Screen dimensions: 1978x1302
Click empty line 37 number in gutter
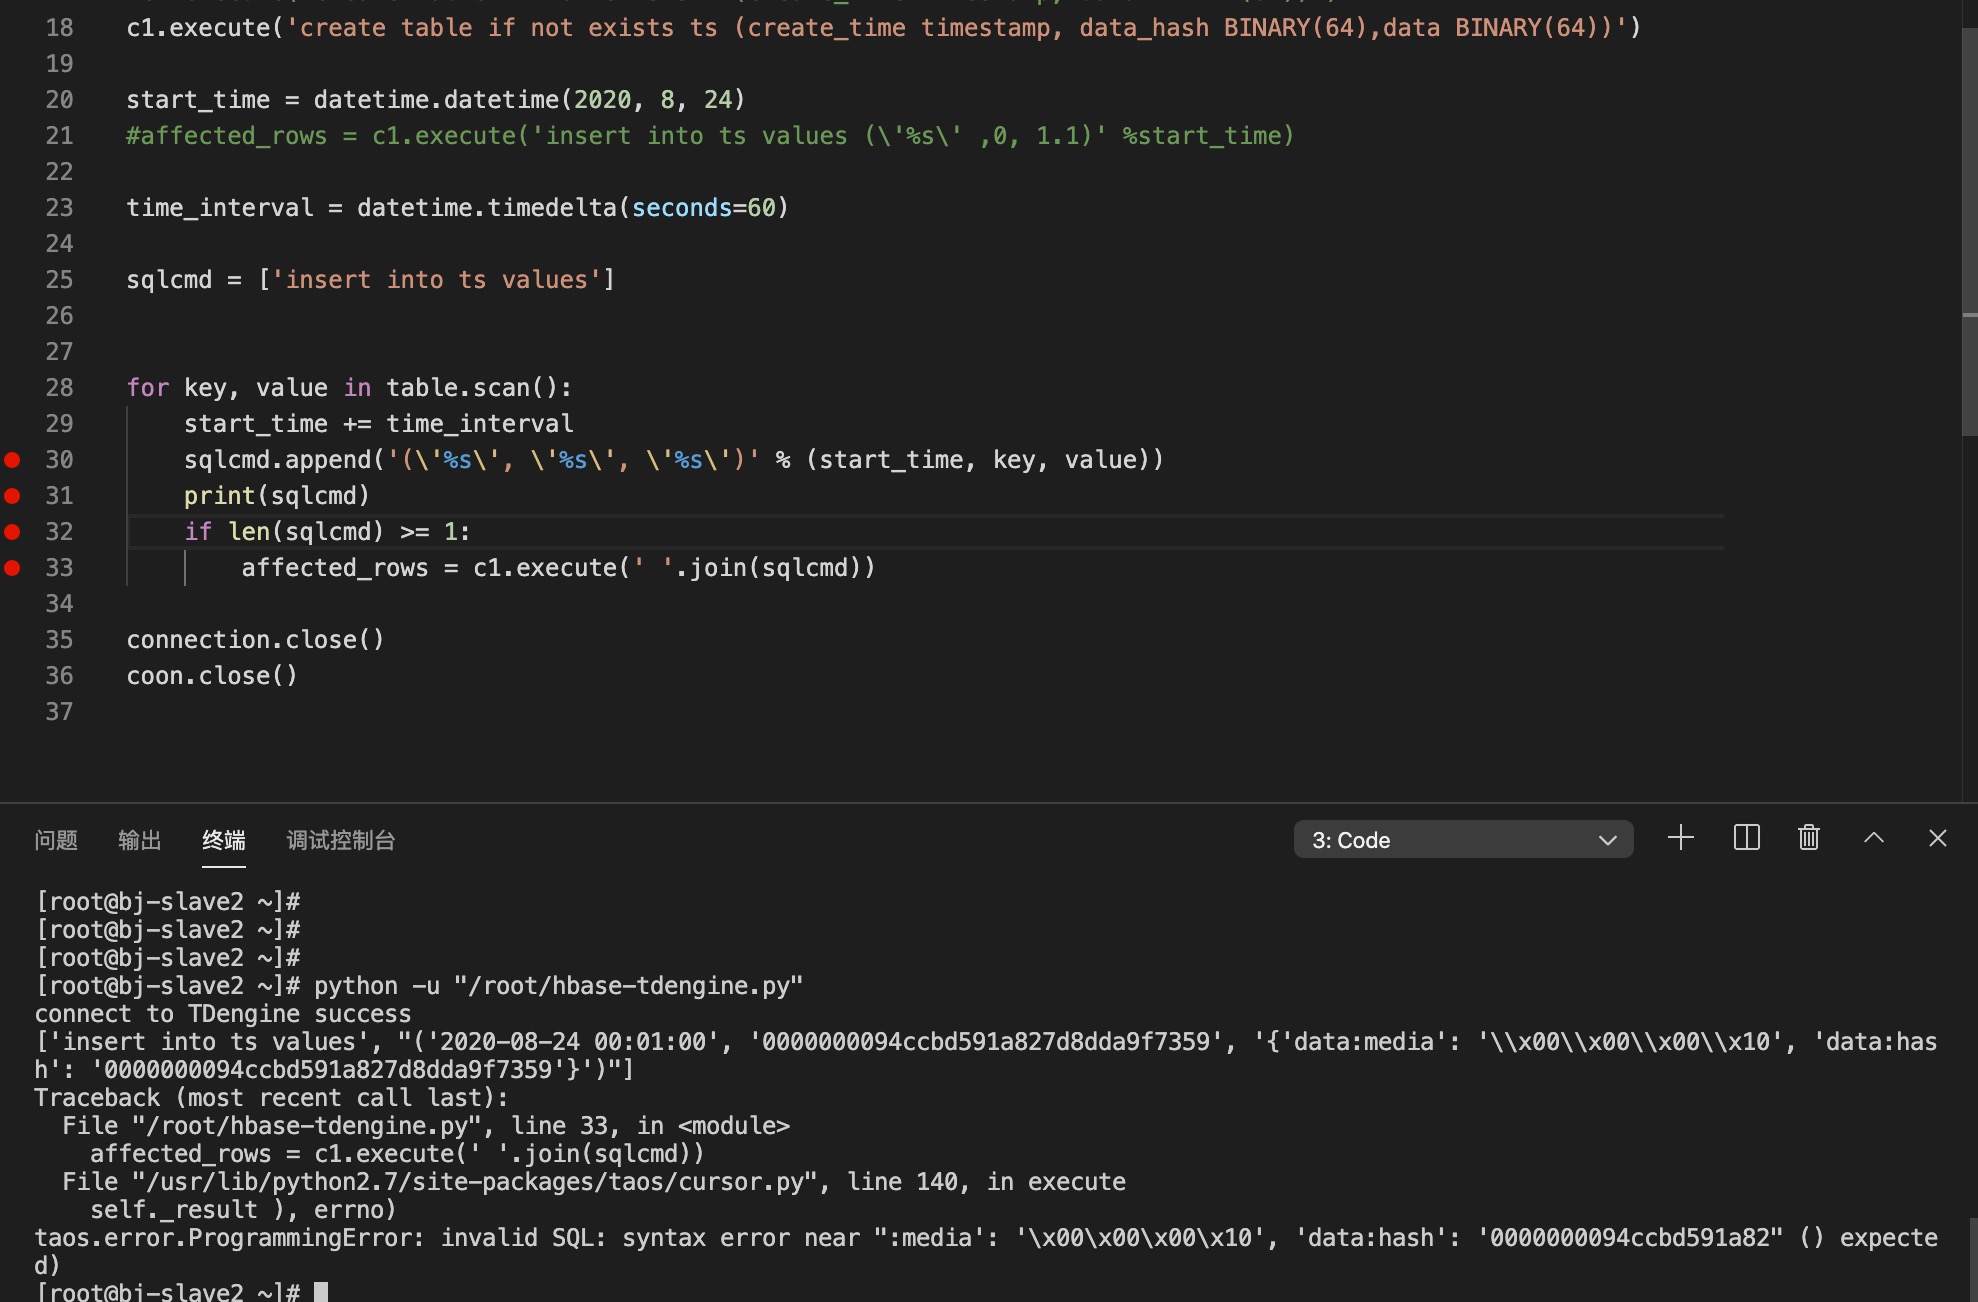(x=59, y=712)
